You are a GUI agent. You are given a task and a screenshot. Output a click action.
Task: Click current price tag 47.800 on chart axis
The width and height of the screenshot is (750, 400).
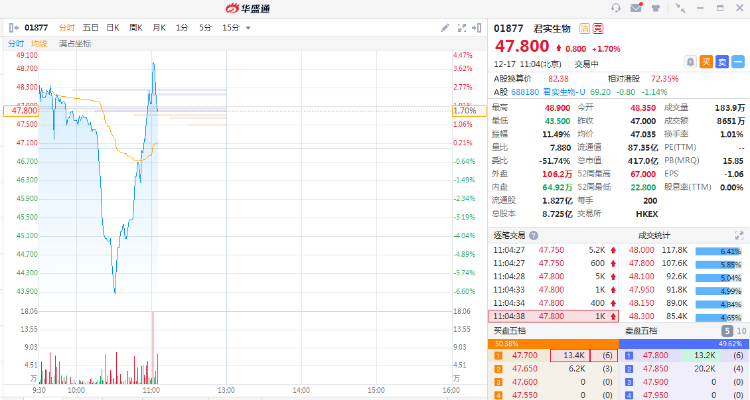coord(21,111)
